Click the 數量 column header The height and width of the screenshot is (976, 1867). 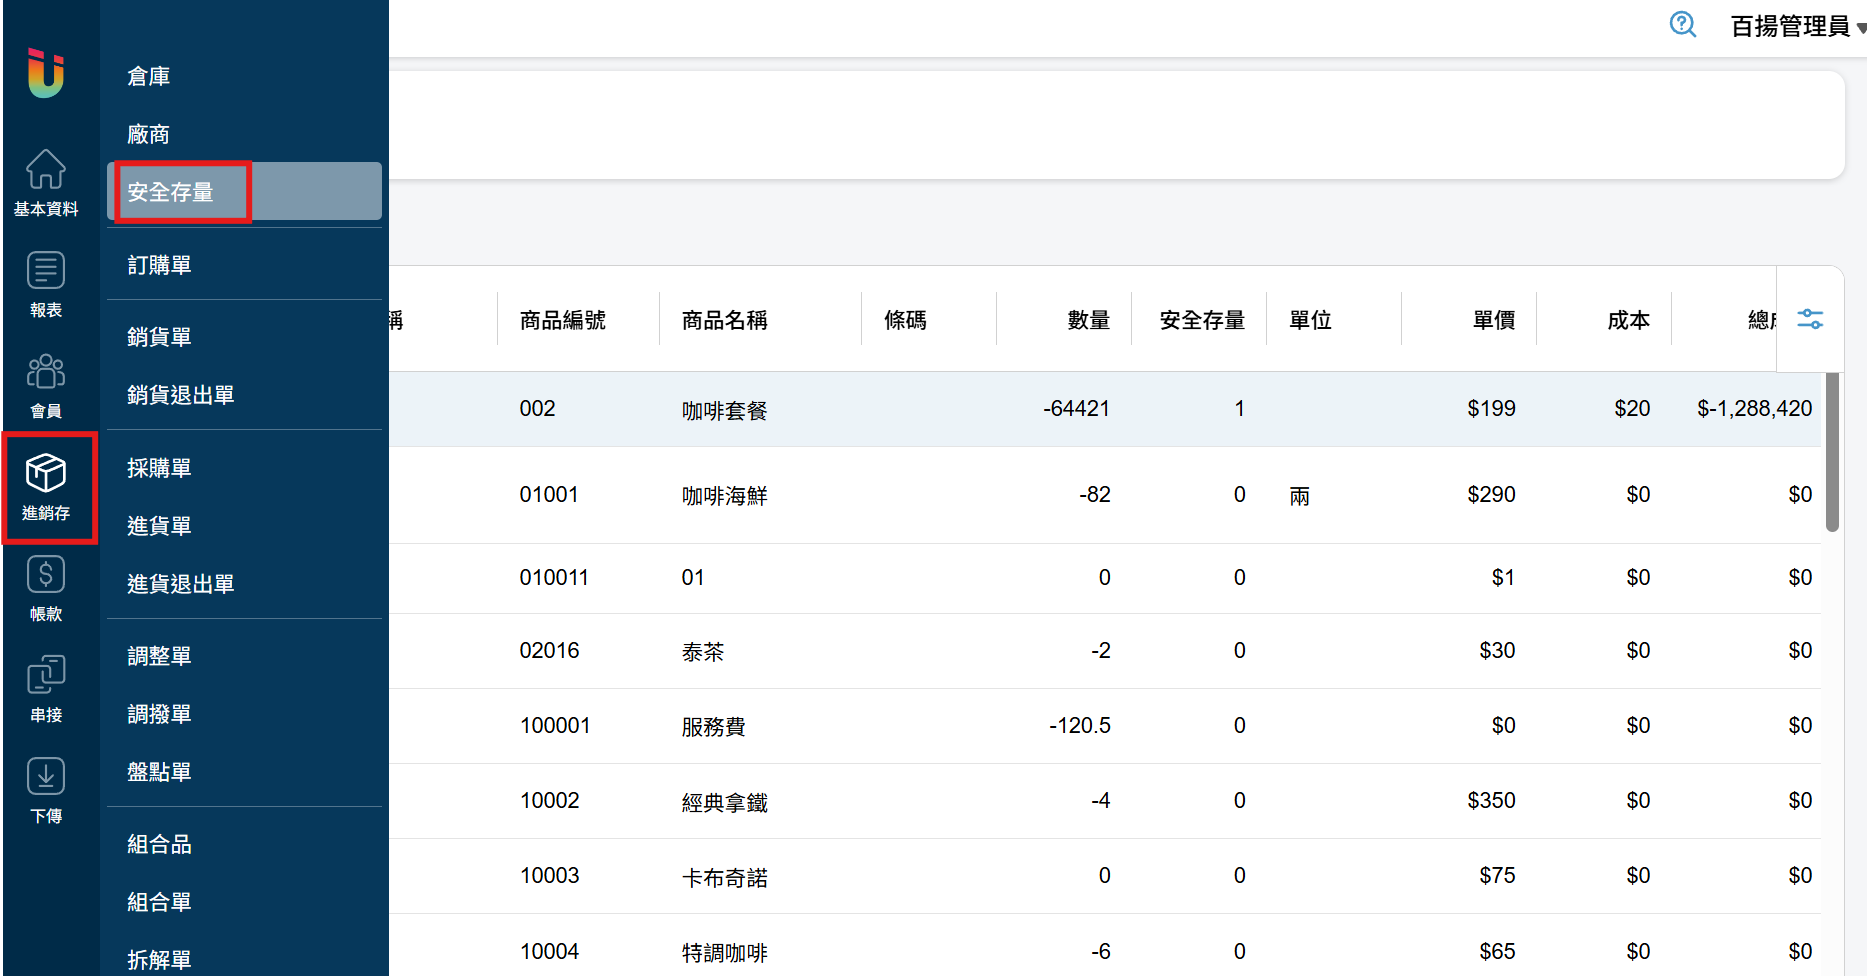click(1088, 320)
